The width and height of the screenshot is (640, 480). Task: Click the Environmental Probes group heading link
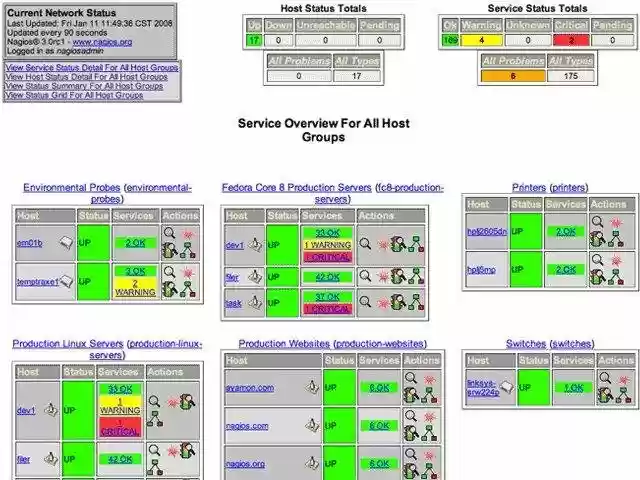(71, 187)
